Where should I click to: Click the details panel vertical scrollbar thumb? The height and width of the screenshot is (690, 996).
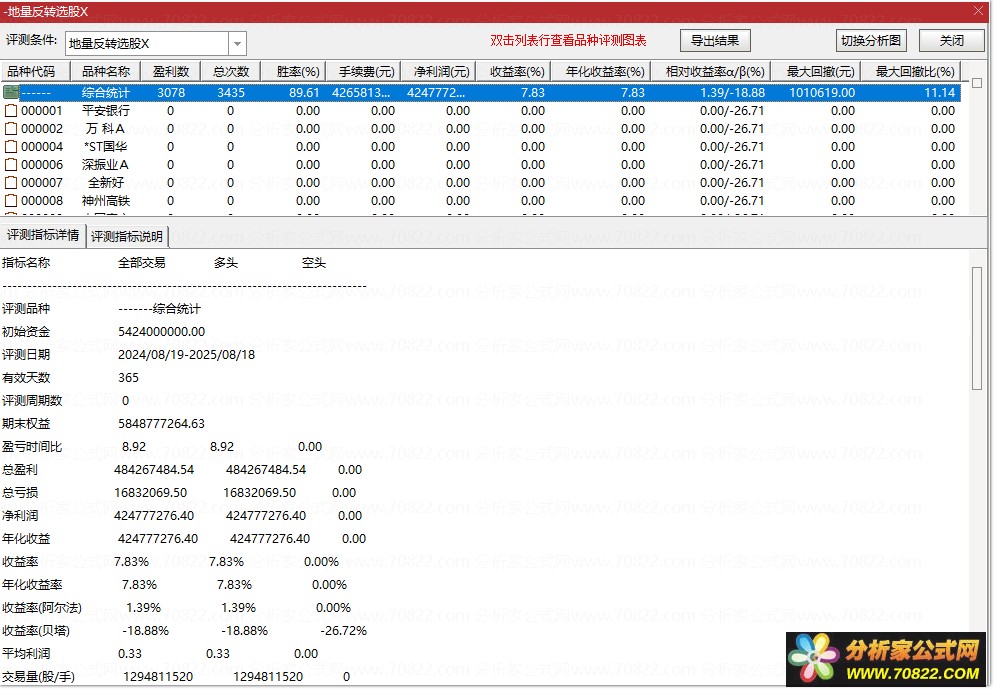point(977,328)
